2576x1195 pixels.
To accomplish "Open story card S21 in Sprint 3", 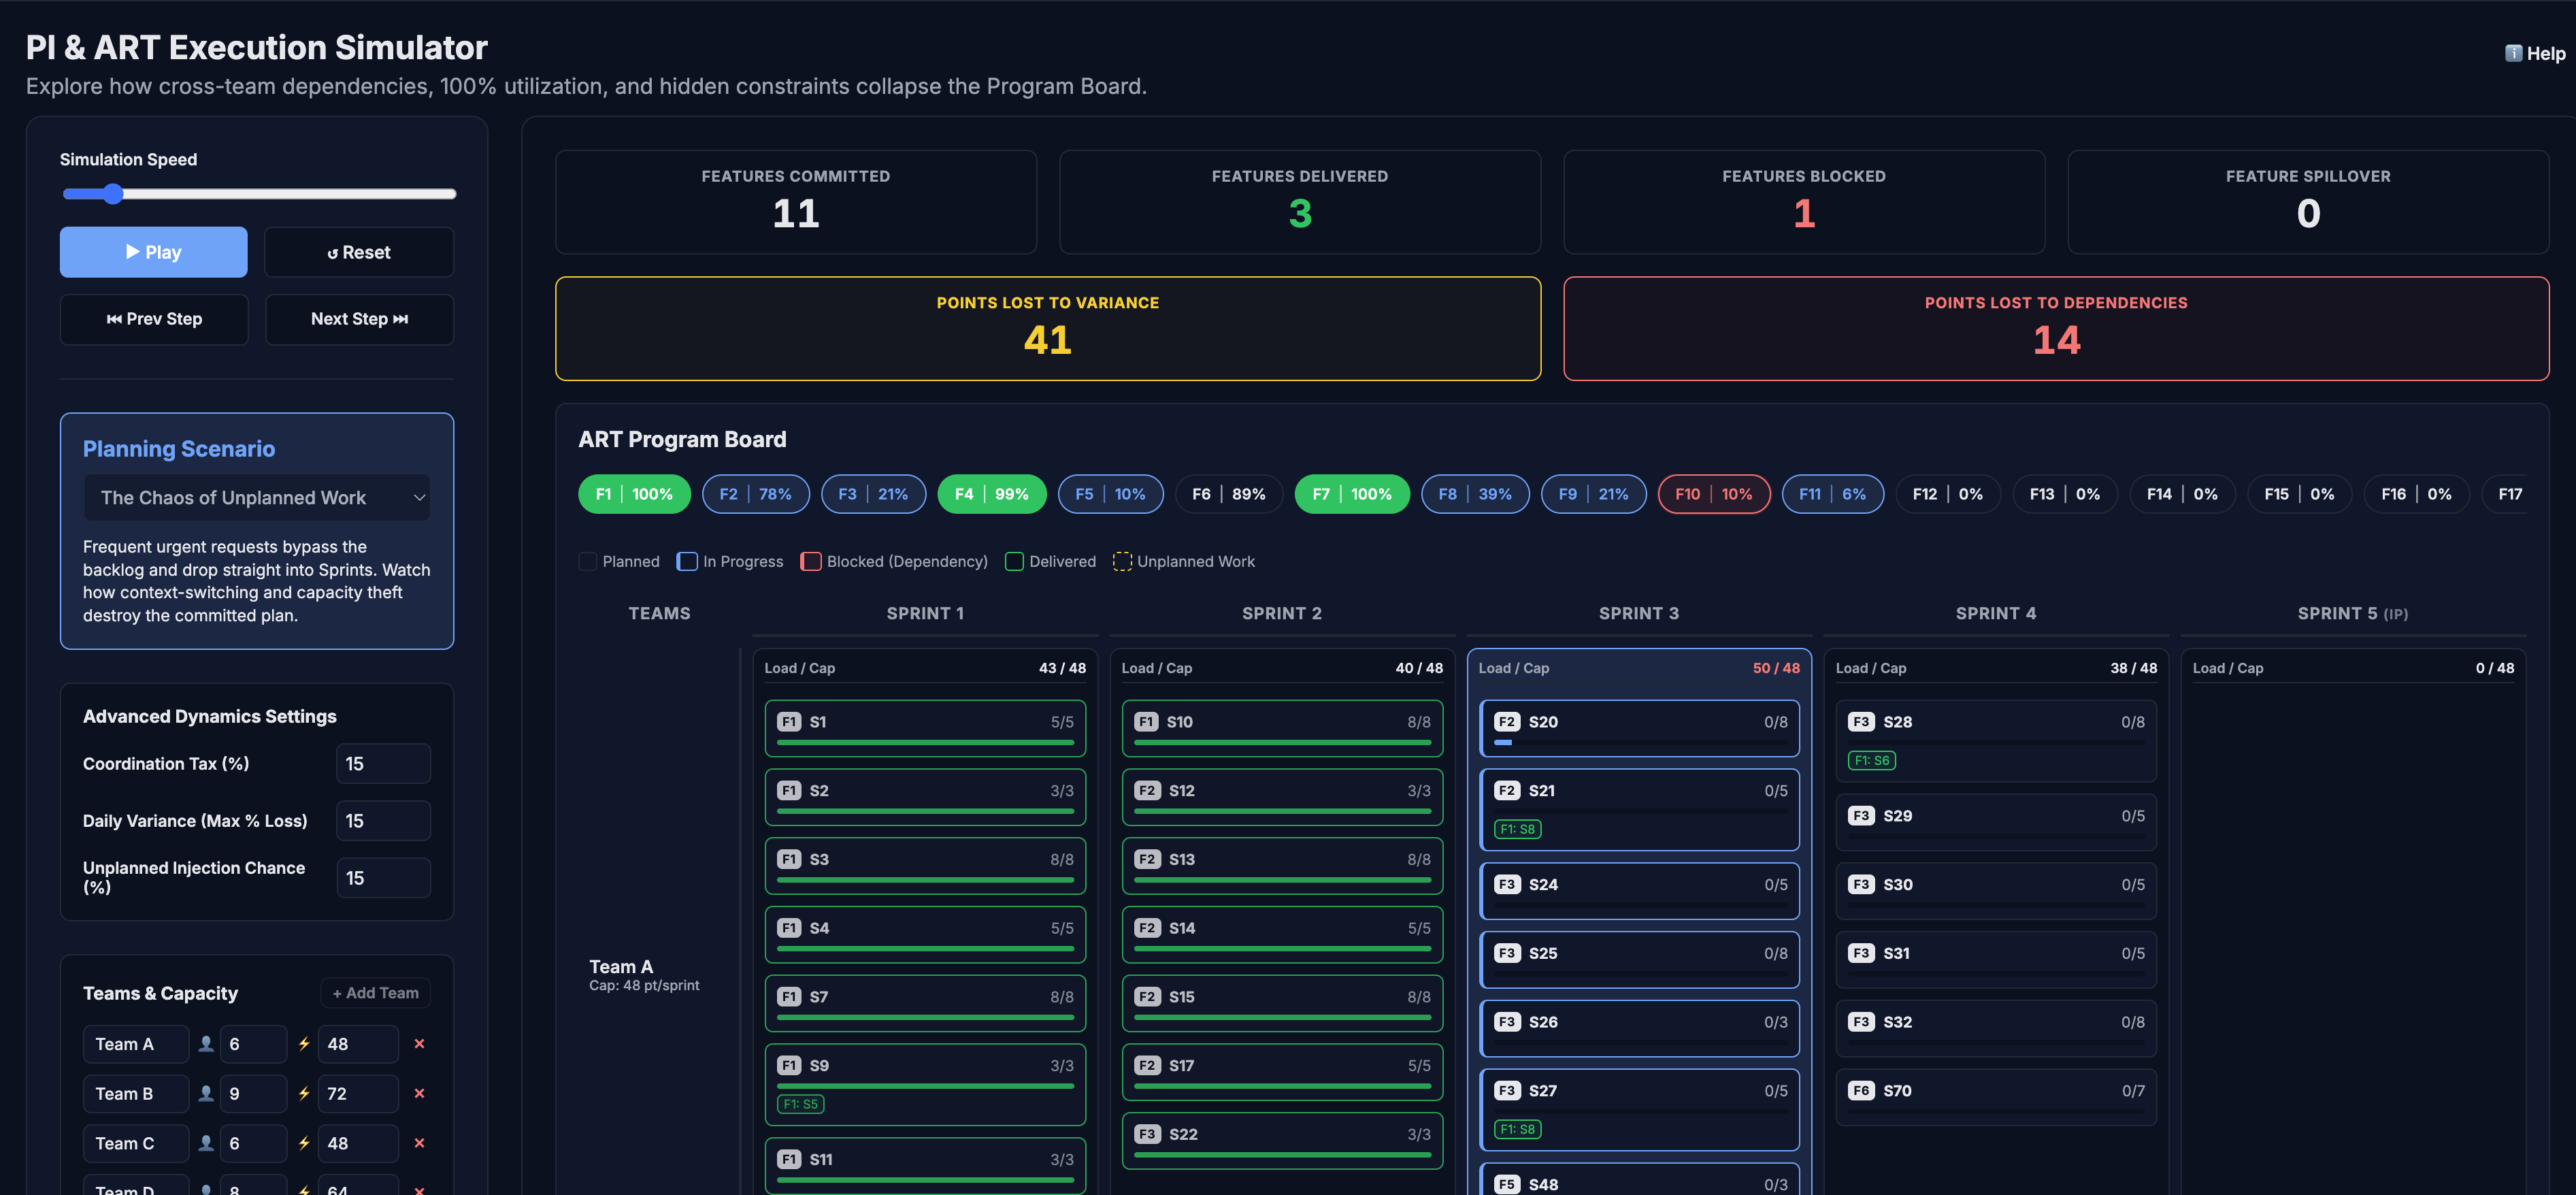I will tap(1639, 809).
